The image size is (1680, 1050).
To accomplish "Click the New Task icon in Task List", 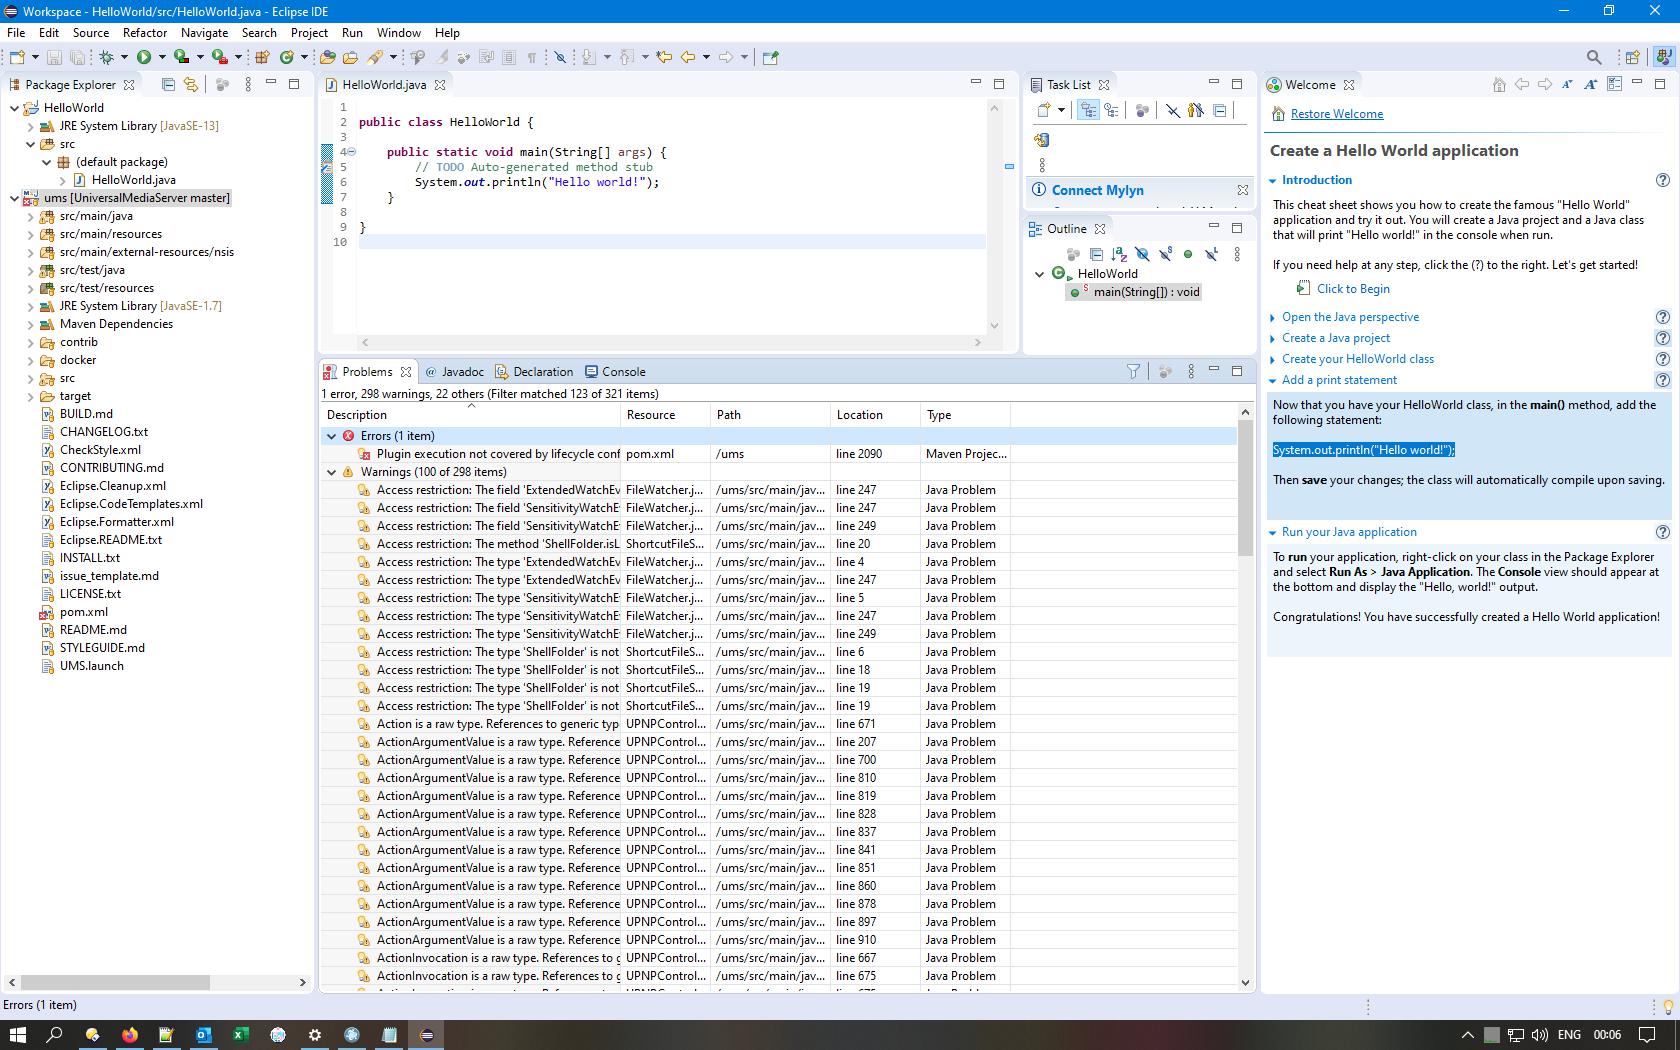I will 1044,110.
